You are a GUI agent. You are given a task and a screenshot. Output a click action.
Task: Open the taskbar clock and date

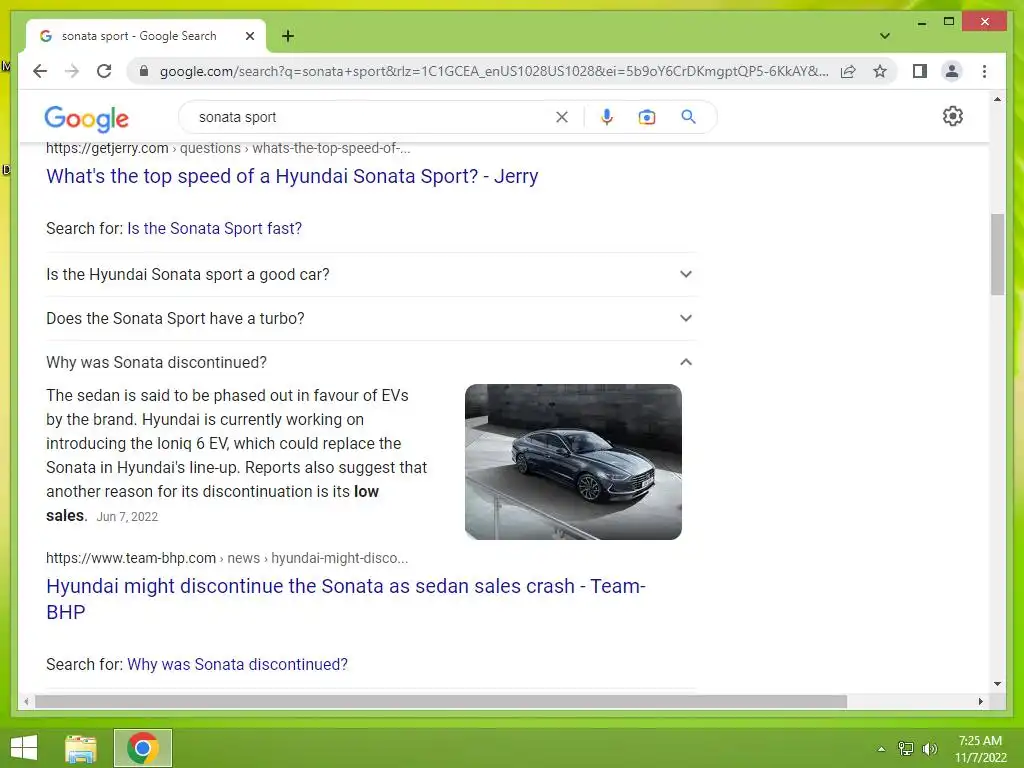tap(980, 749)
